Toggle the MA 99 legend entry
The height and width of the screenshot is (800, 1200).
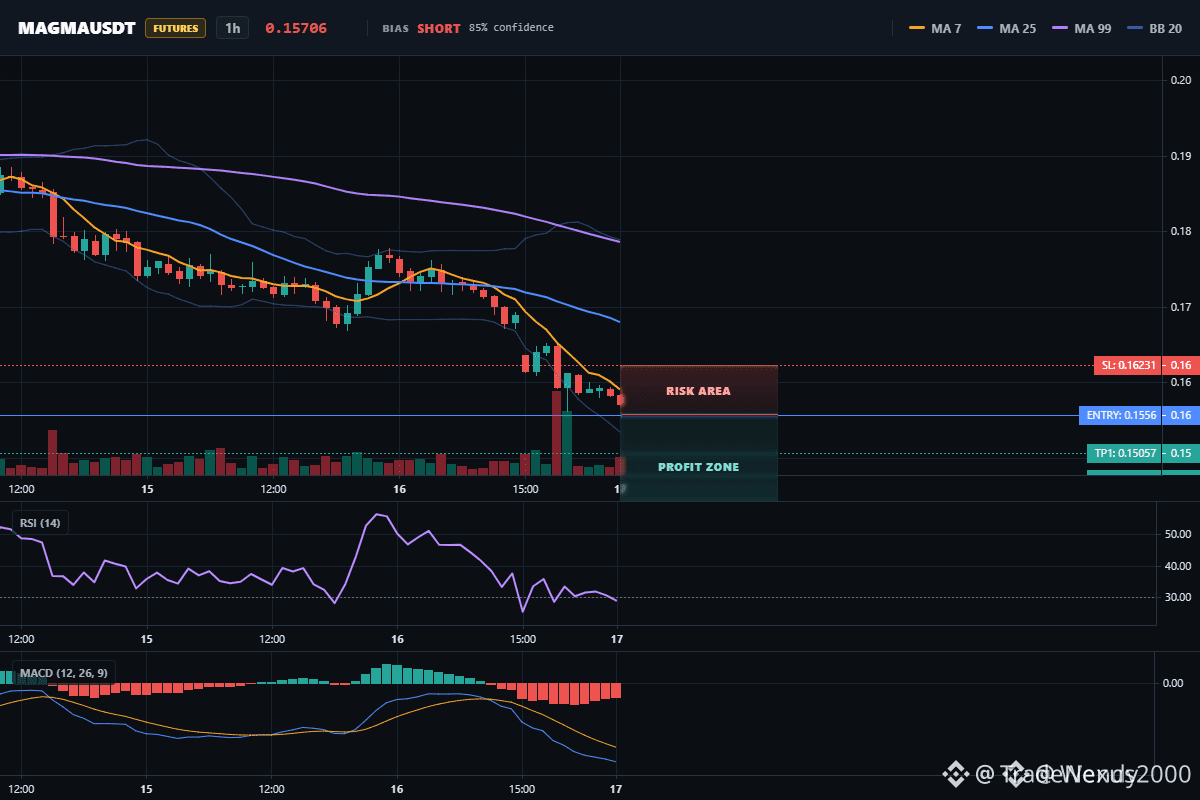[1081, 28]
